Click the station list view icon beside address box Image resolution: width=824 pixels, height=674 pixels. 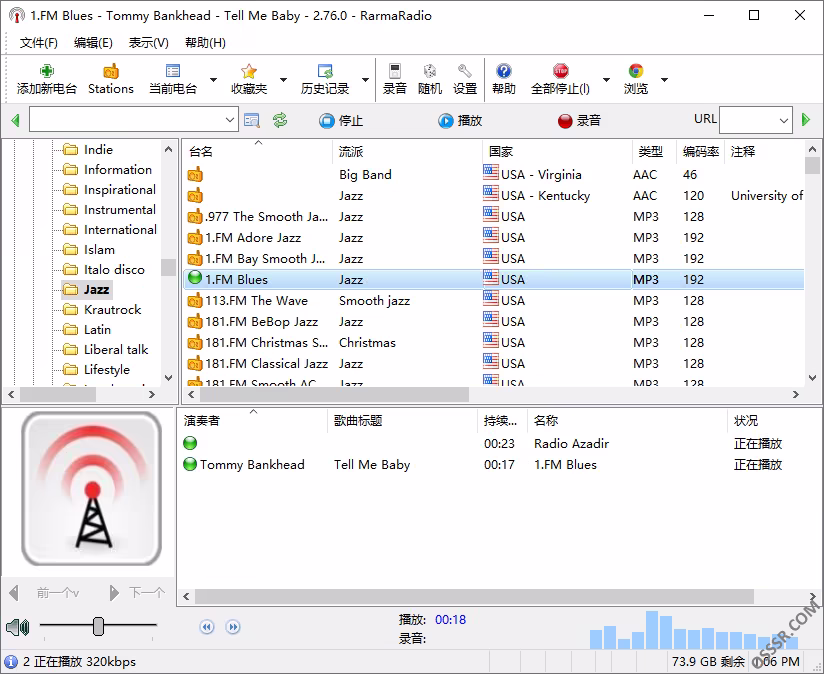click(252, 120)
